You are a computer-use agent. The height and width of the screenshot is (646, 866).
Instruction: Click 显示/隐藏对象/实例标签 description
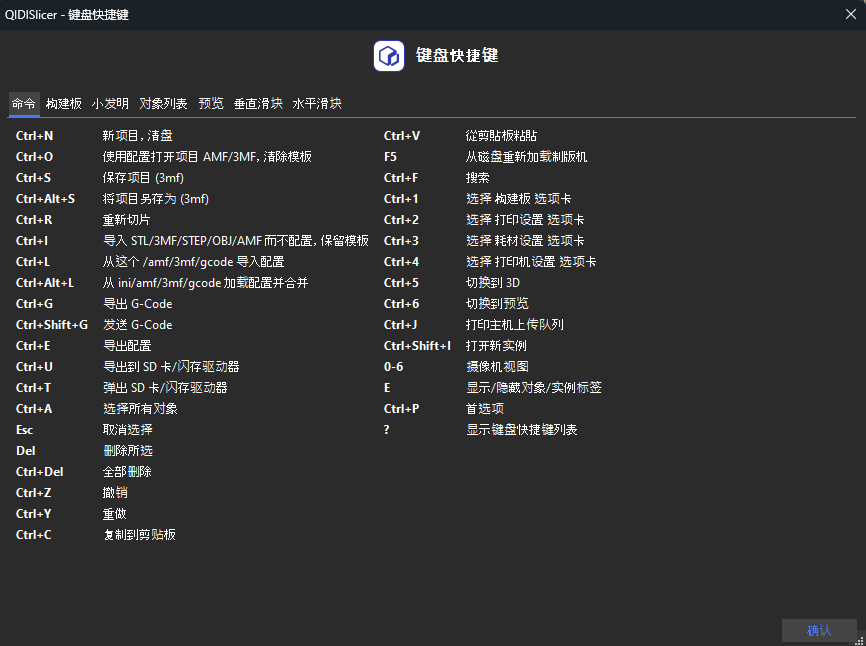(x=534, y=388)
